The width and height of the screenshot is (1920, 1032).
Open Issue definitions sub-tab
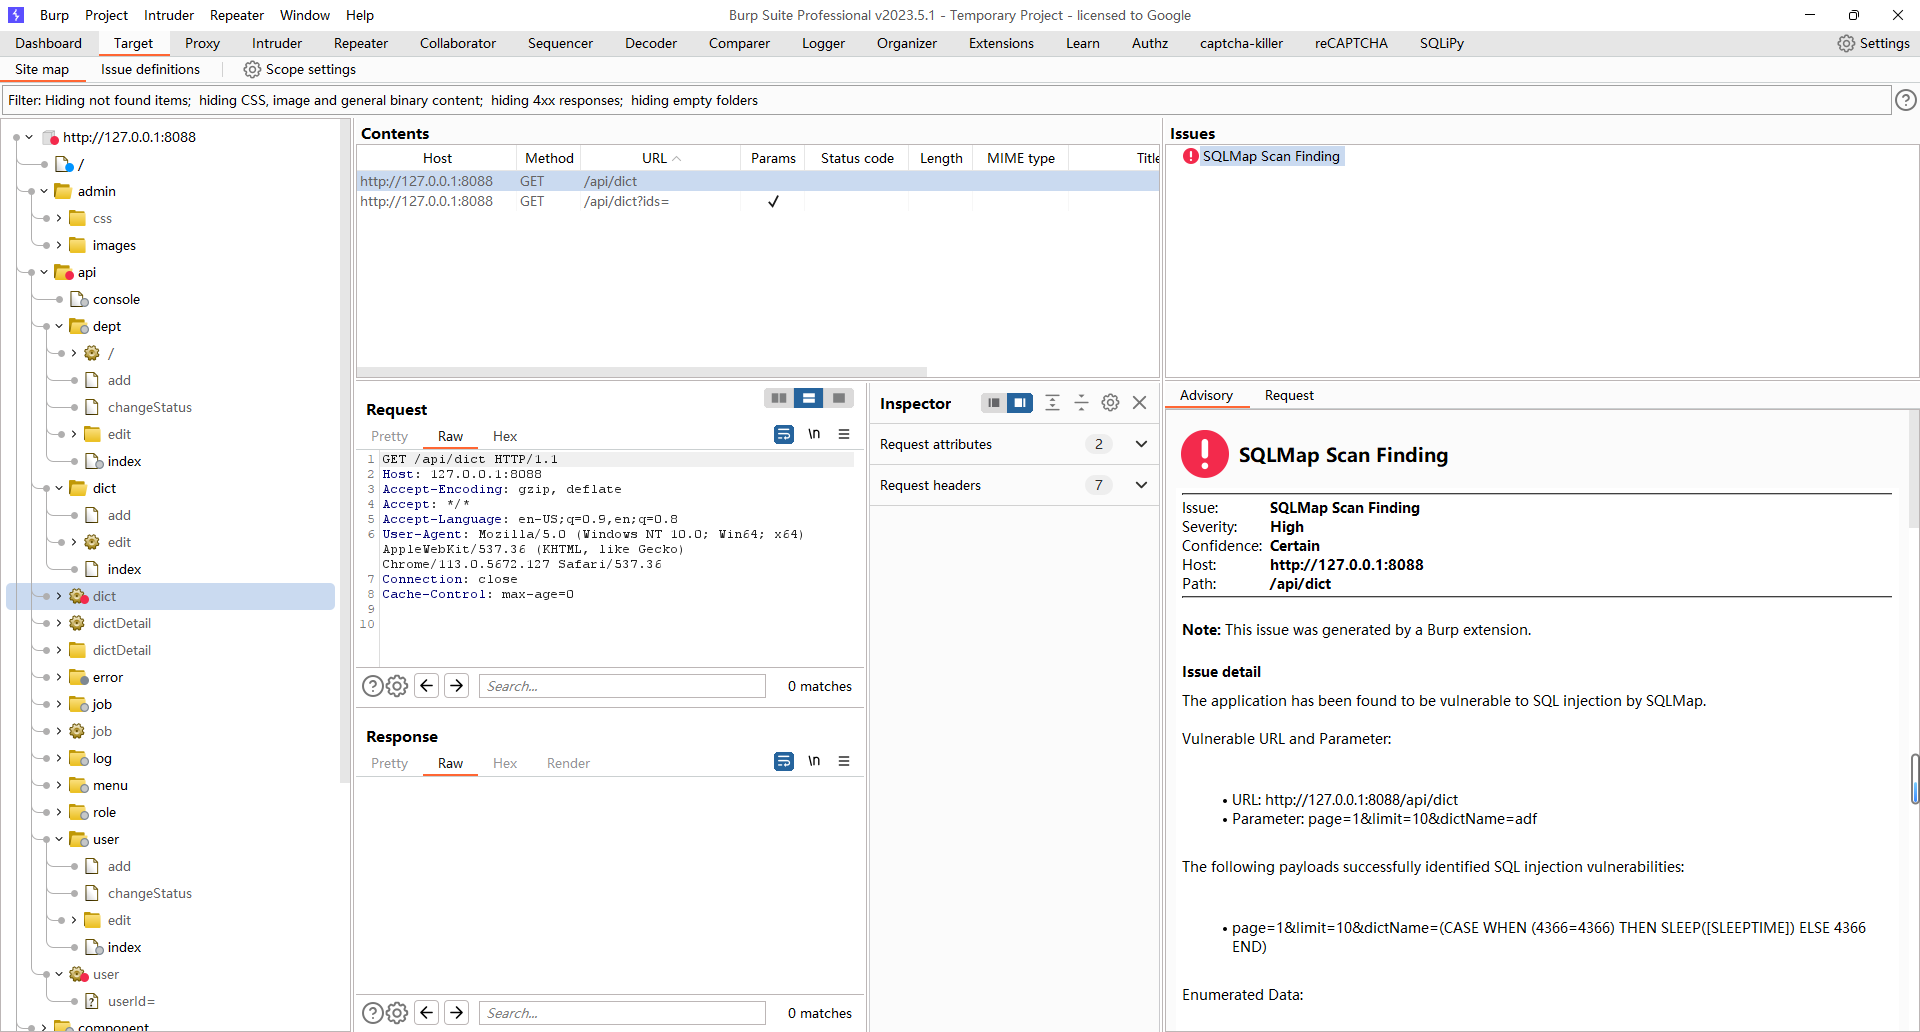[150, 69]
